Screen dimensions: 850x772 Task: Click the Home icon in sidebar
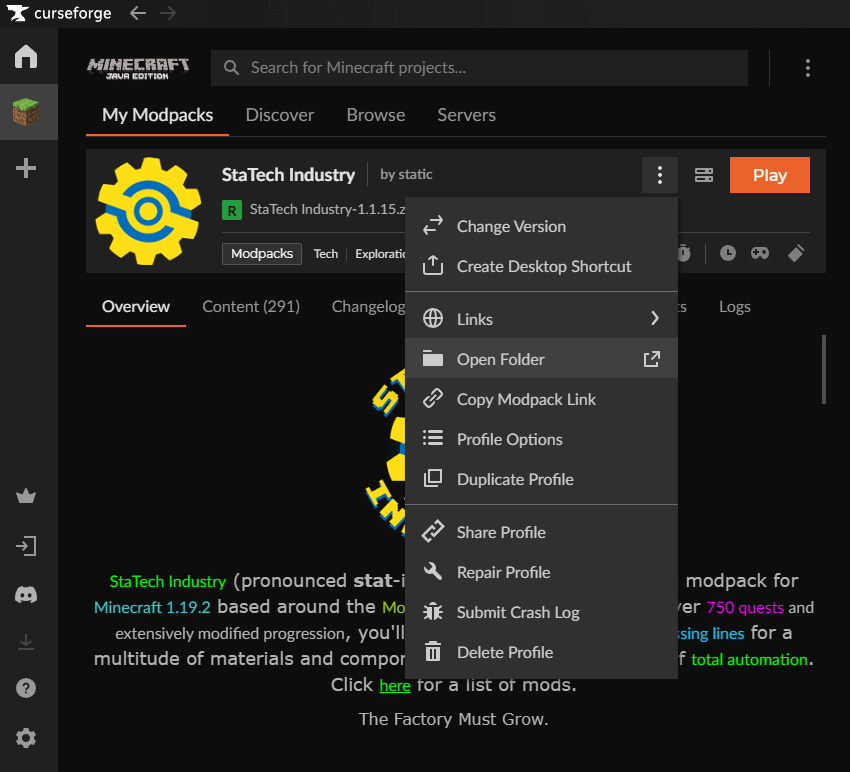coord(27,57)
